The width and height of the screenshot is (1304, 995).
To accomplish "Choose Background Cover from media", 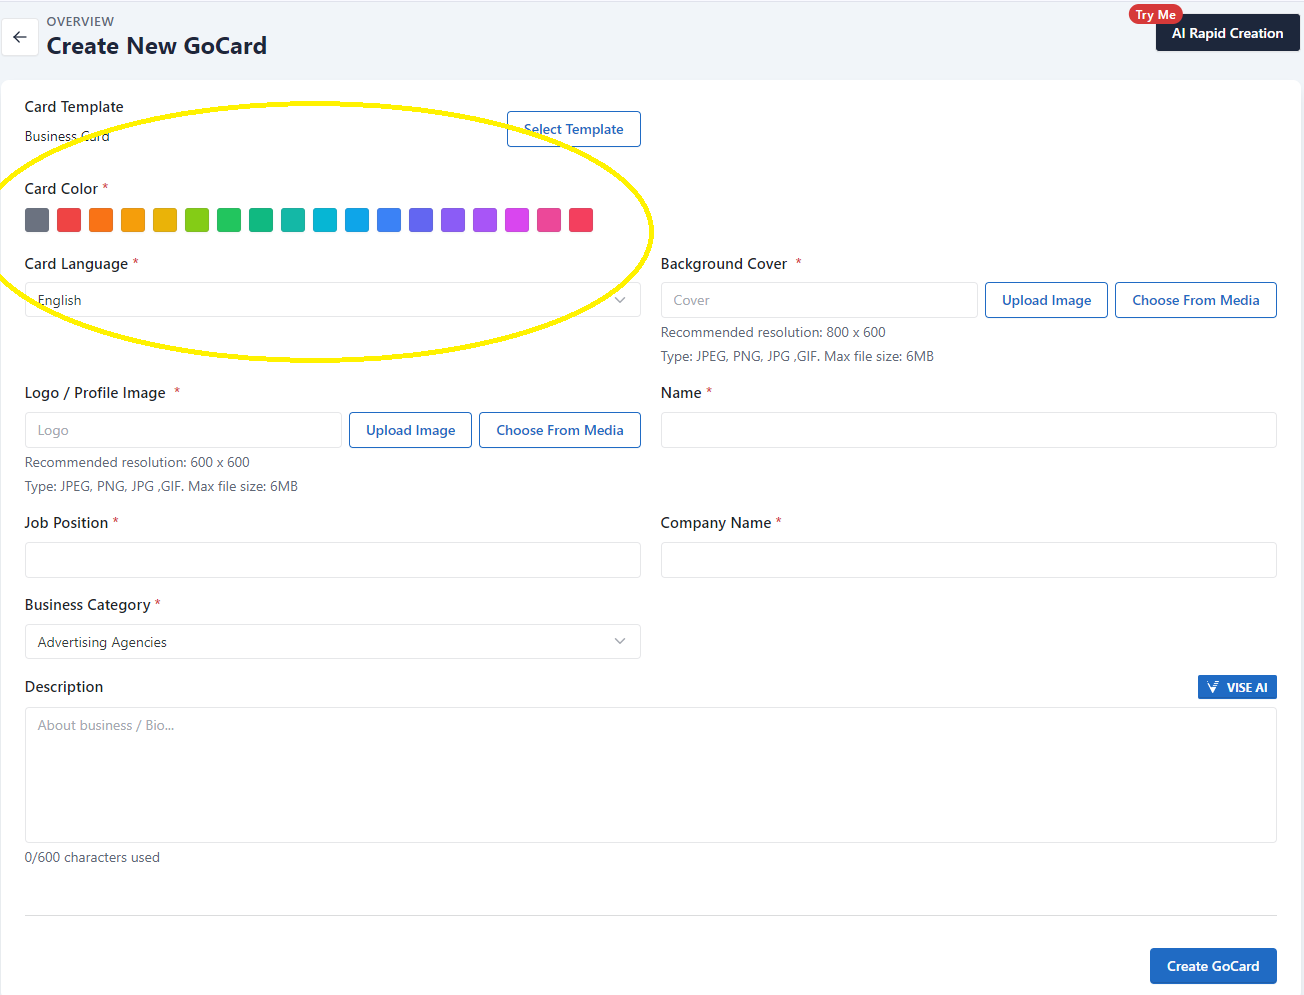I will [x=1195, y=300].
